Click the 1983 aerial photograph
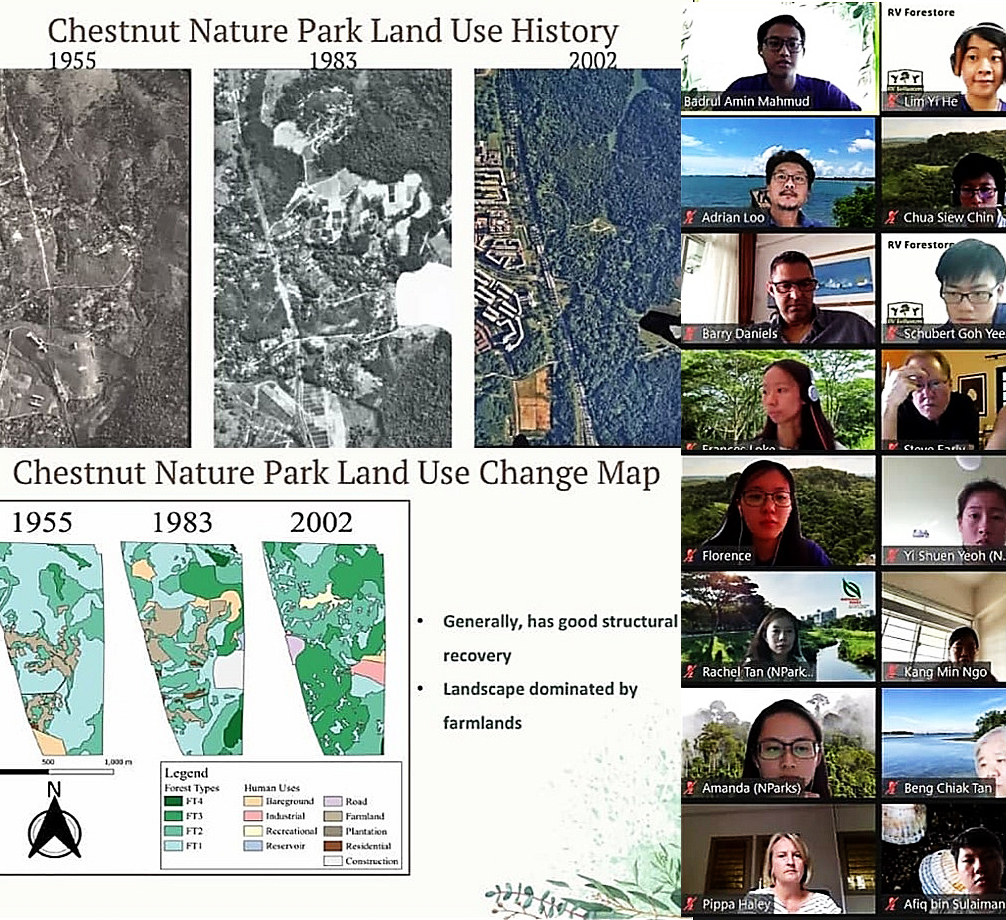 [x=332, y=258]
